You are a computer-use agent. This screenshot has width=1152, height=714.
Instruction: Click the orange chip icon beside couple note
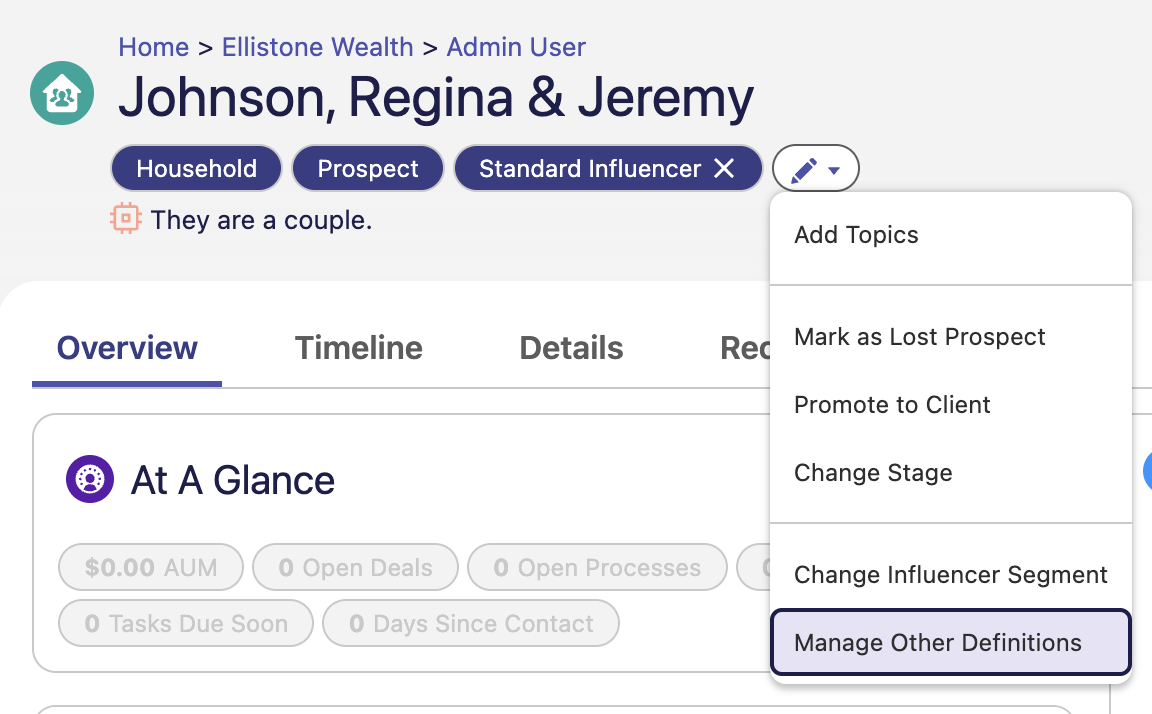coord(126,219)
